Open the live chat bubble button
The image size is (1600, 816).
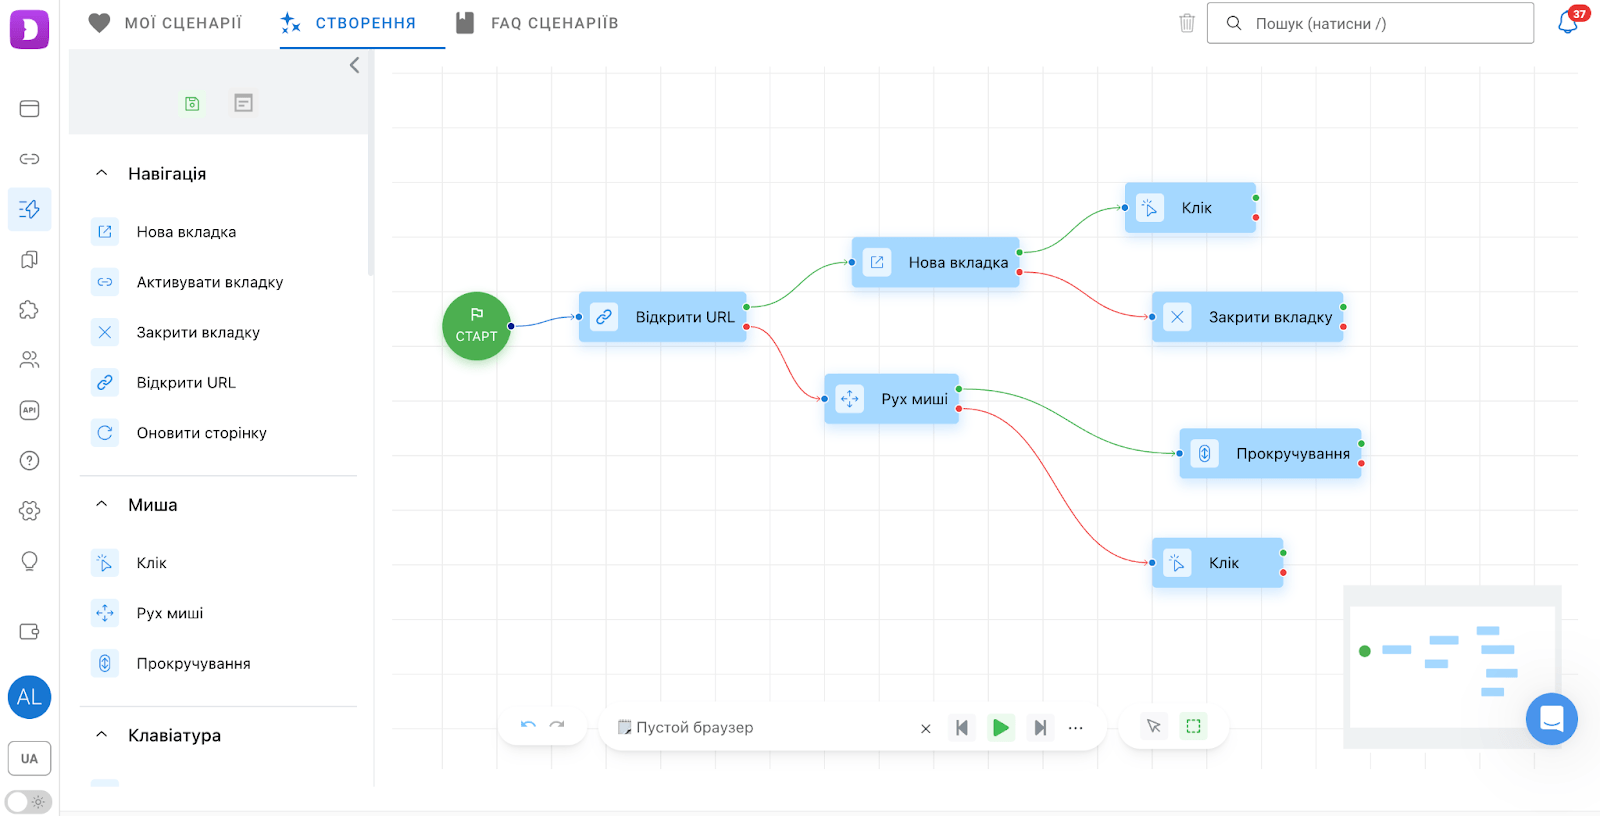click(1551, 719)
